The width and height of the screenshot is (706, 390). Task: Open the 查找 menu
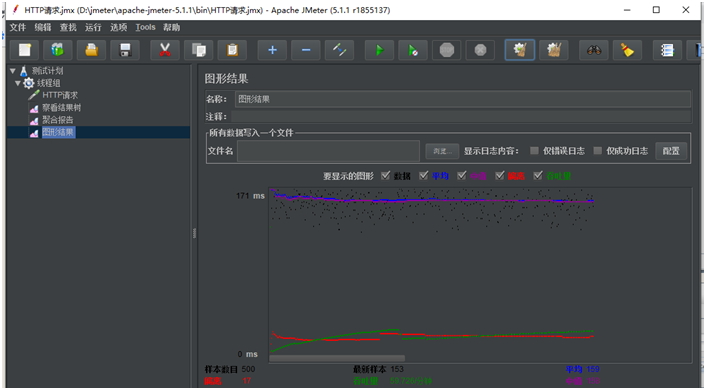pyautogui.click(x=68, y=27)
